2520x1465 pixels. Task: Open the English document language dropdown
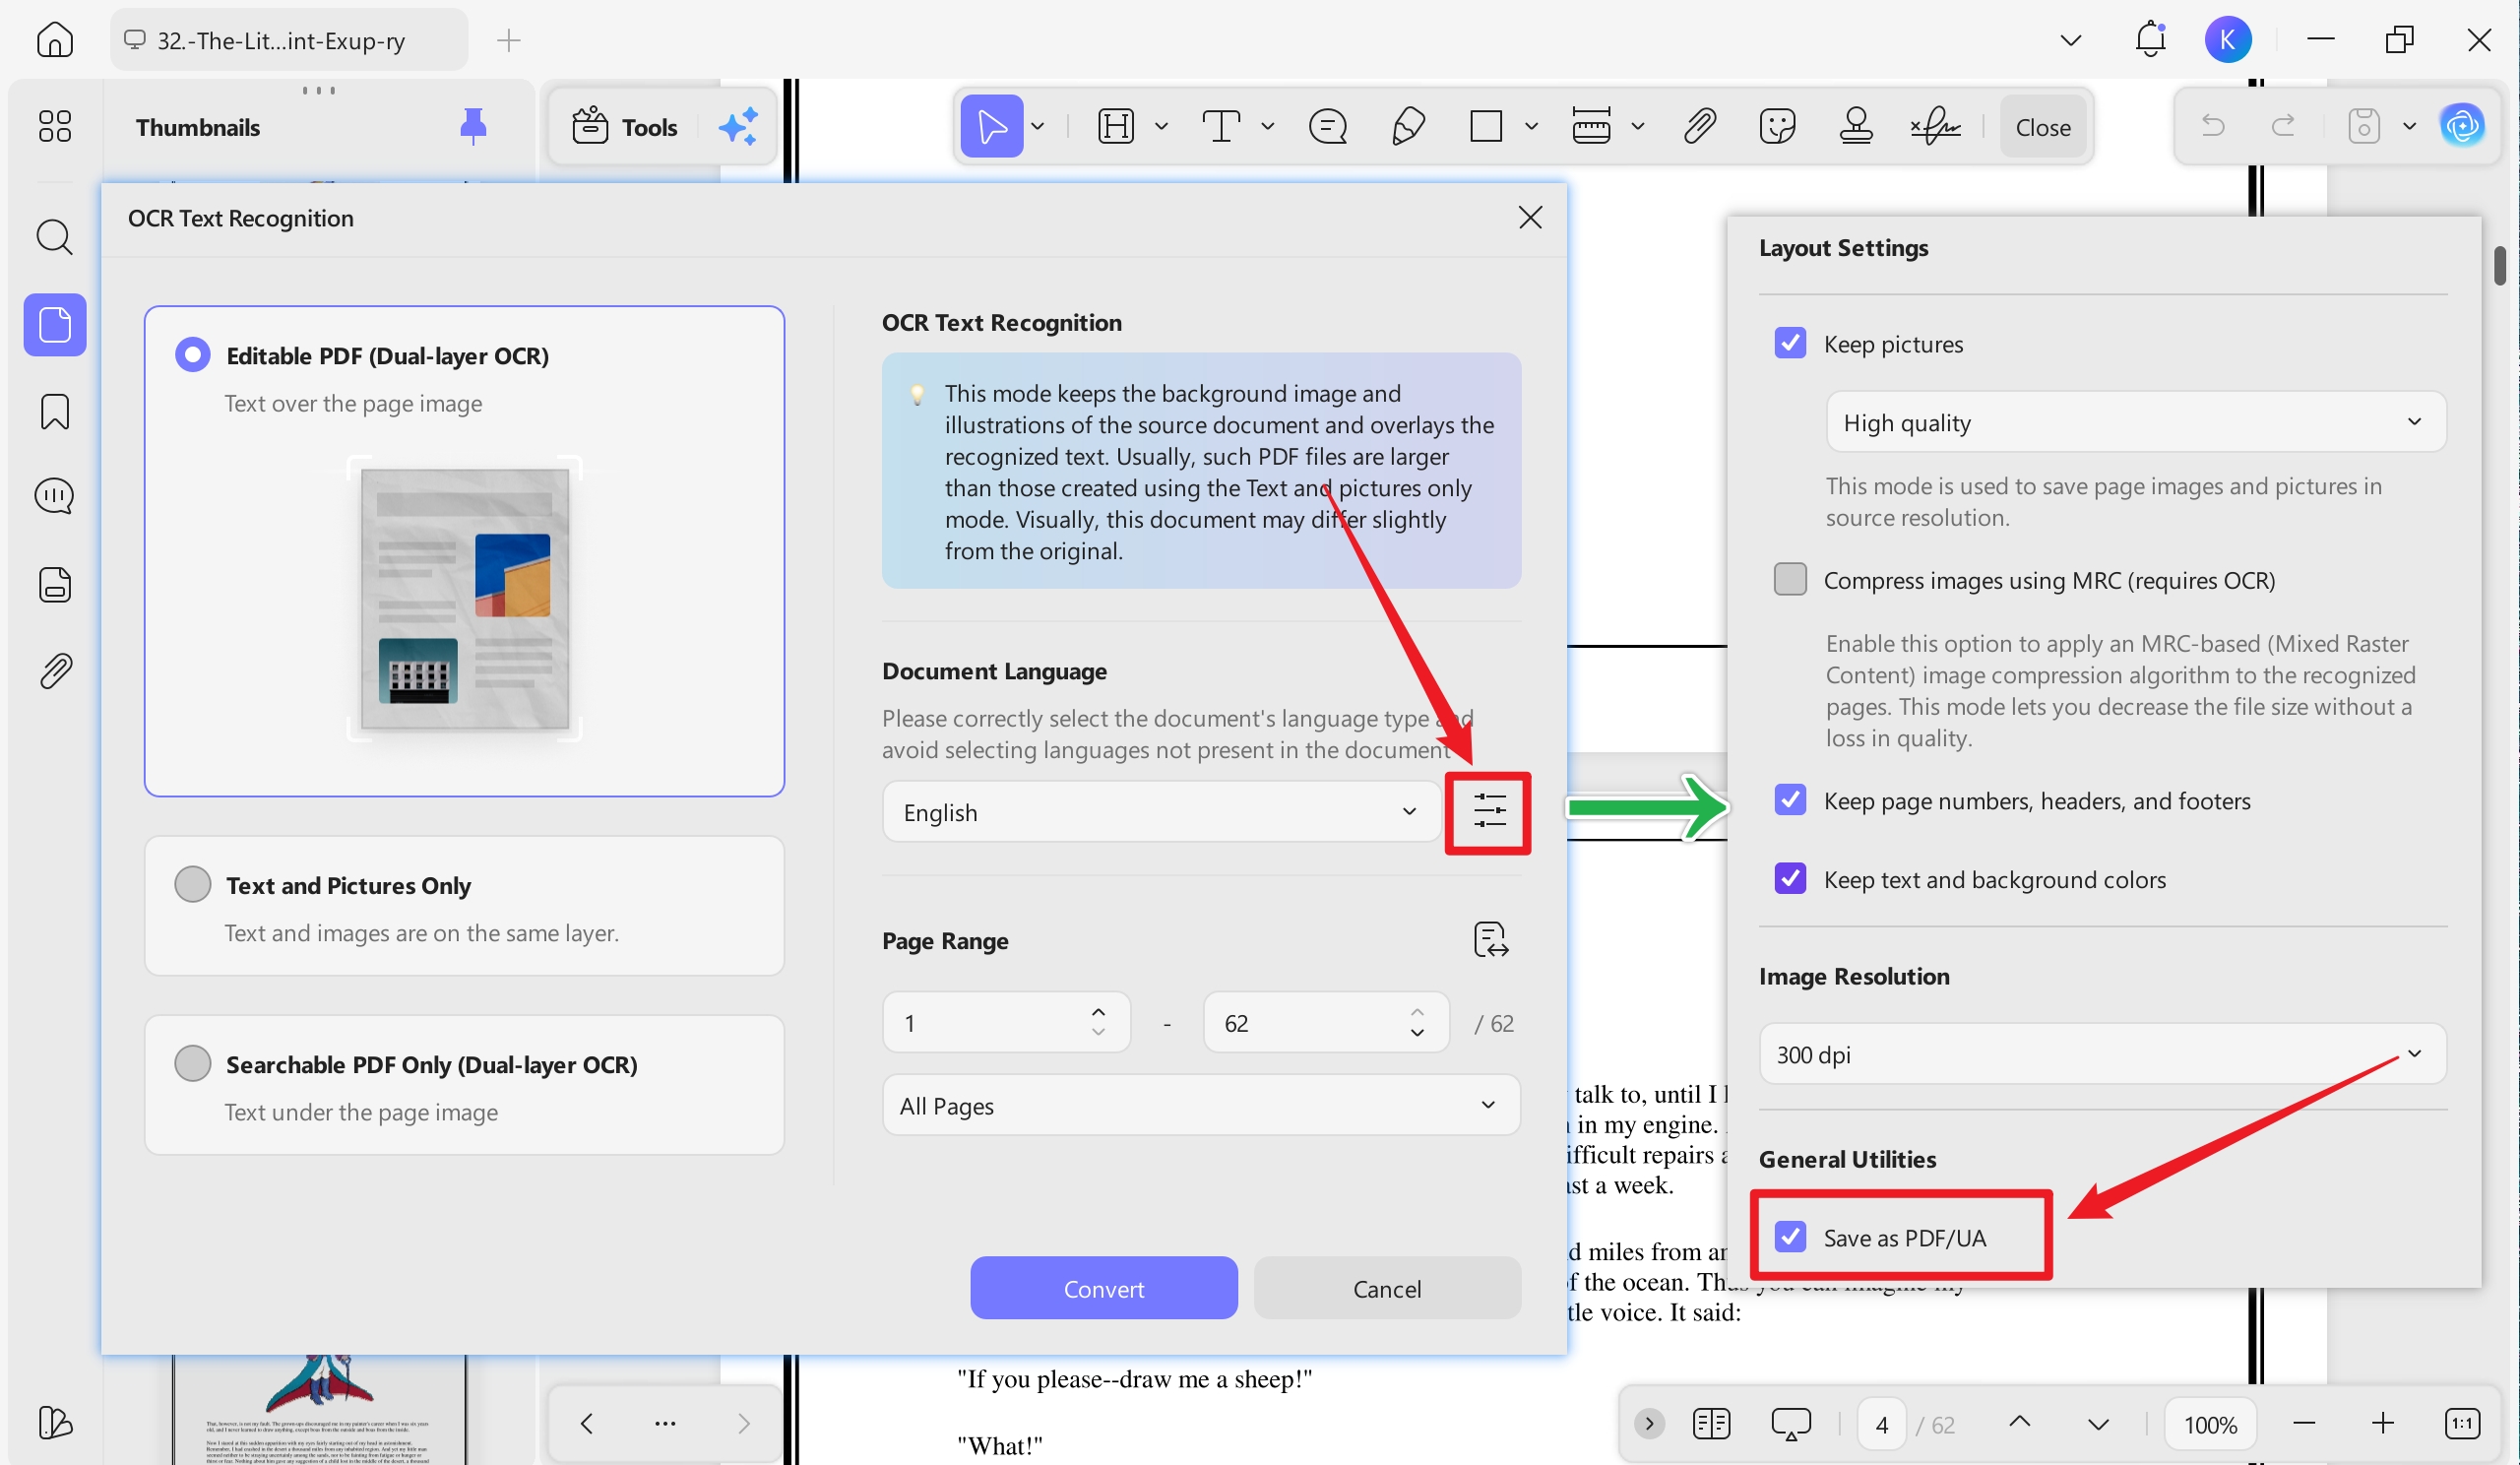click(1161, 811)
